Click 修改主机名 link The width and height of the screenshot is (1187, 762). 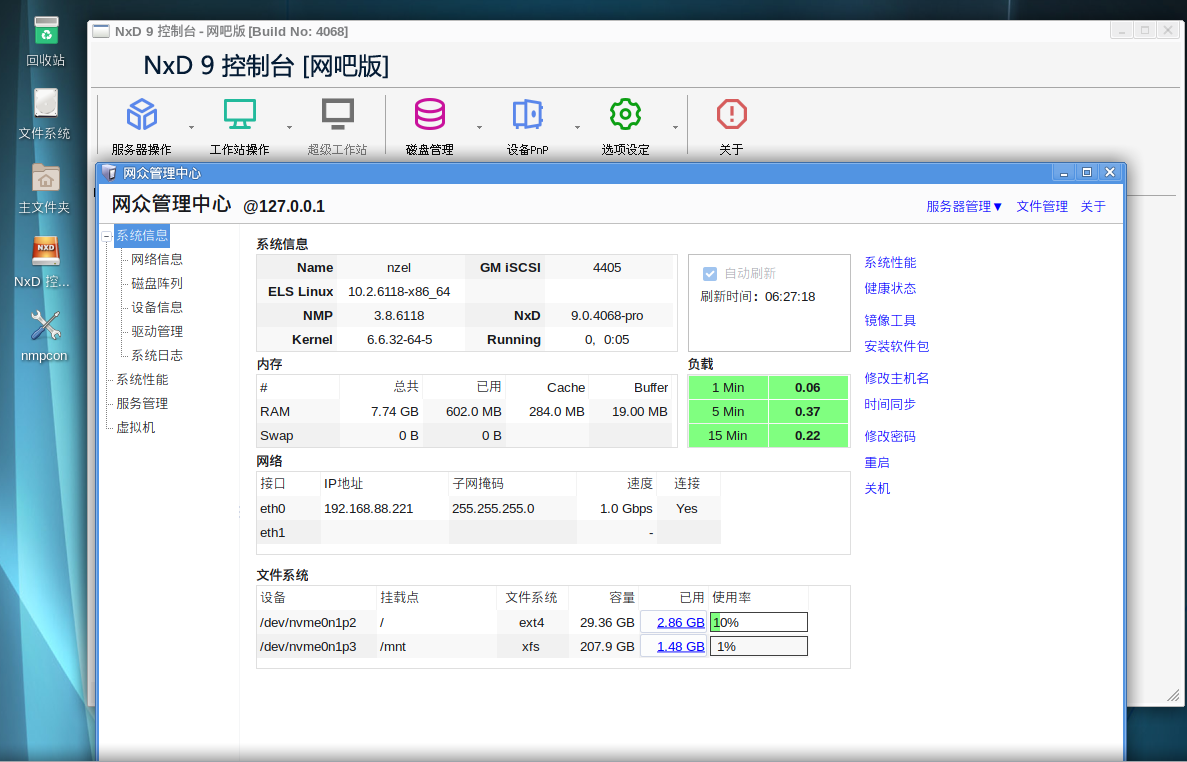[x=896, y=378]
